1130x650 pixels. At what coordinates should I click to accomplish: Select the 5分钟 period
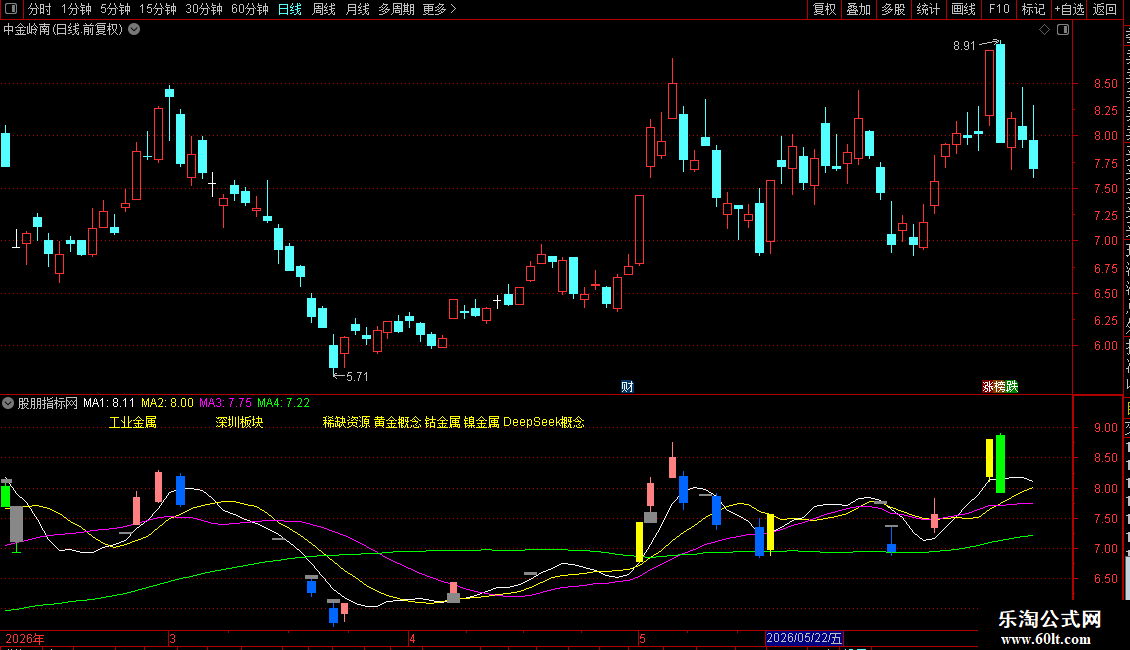115,9
